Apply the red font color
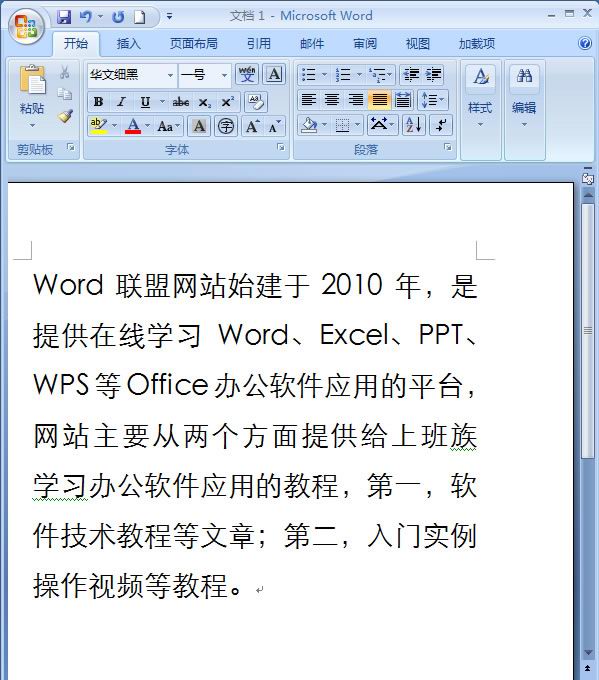 pyautogui.click(x=133, y=126)
